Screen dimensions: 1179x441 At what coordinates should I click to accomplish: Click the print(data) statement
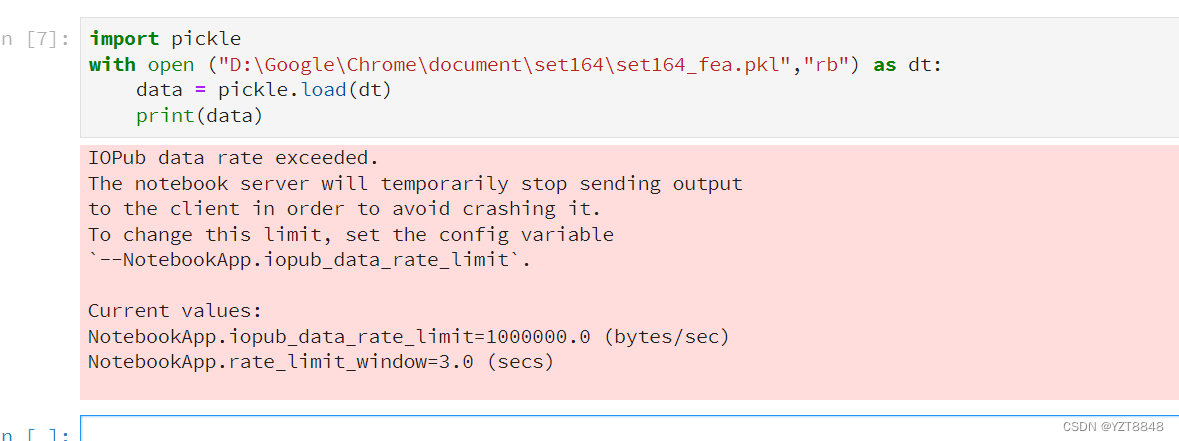[x=199, y=116]
